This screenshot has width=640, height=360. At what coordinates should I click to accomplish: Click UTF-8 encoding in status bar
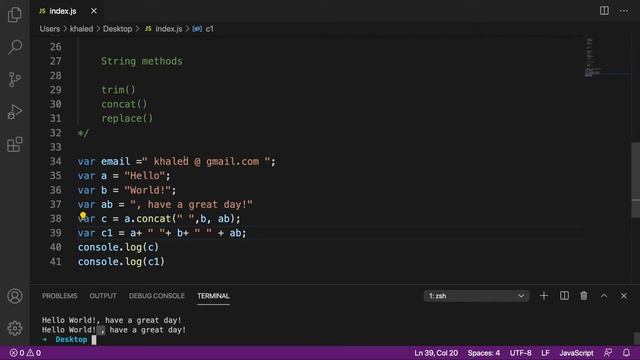[520, 353]
